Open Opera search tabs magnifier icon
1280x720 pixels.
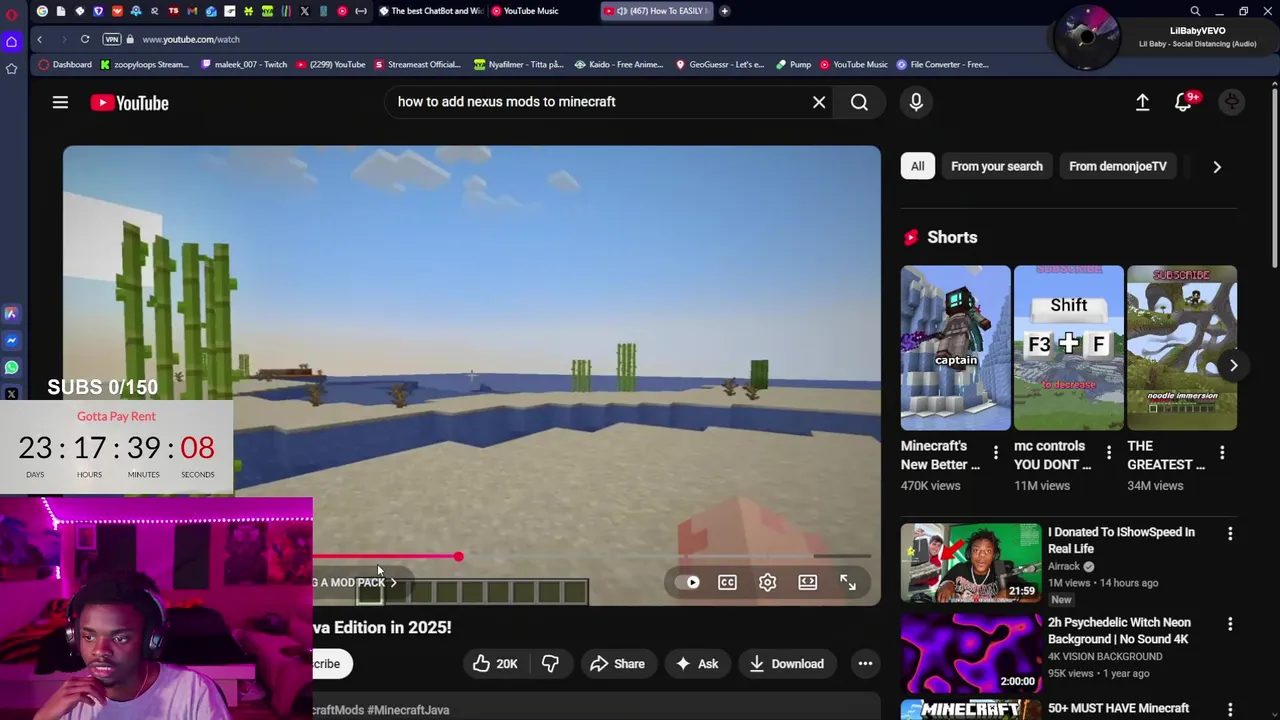click(1195, 11)
